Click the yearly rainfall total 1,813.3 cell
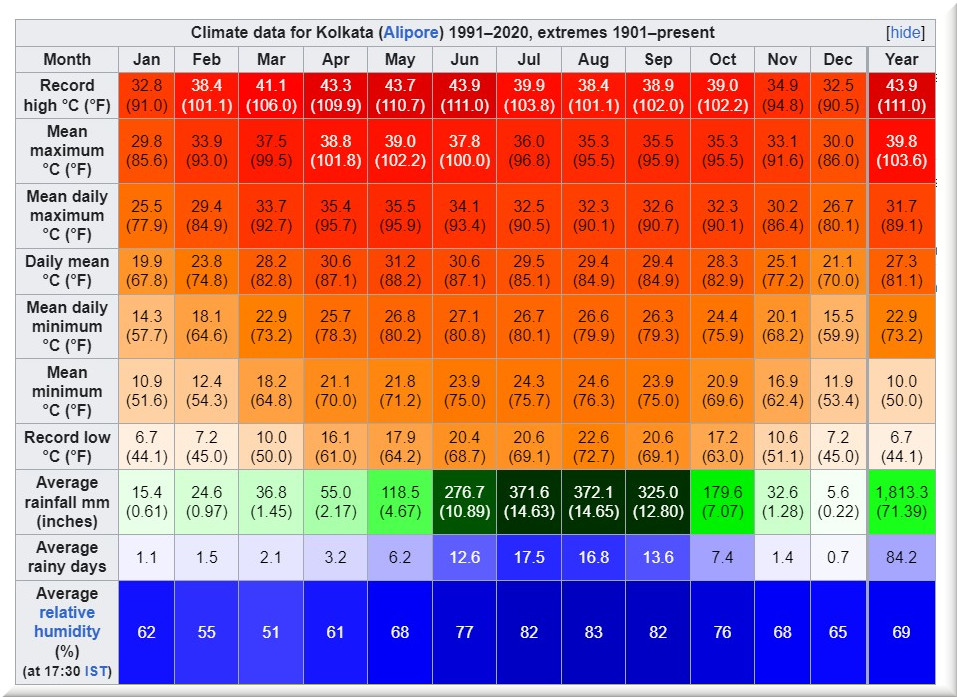This screenshot has width=957, height=697. coord(901,501)
